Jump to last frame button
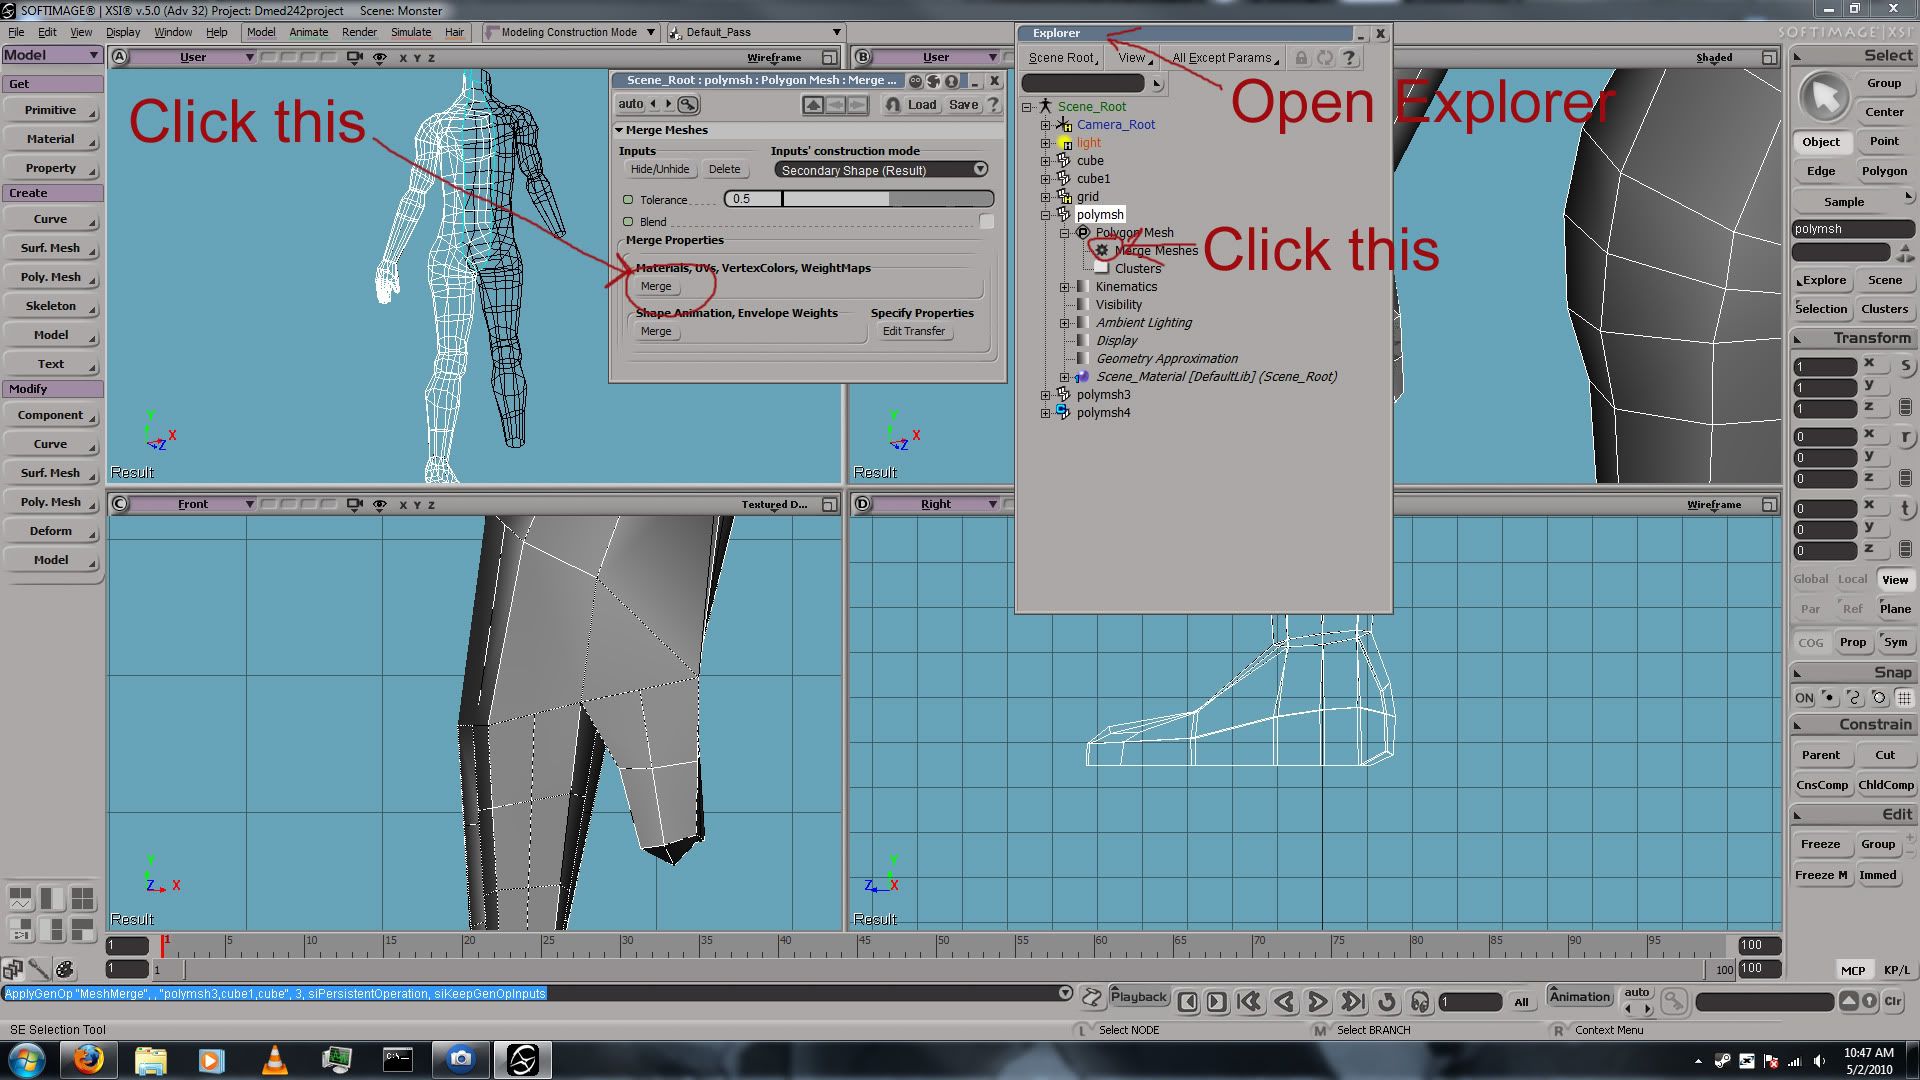The width and height of the screenshot is (1920, 1080). pos(1352,1001)
